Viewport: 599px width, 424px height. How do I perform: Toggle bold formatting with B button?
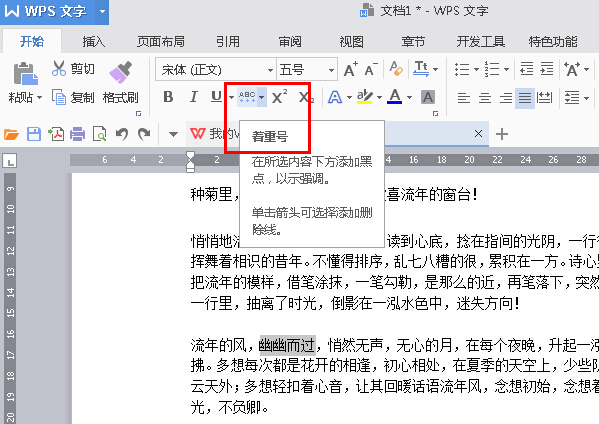pos(168,97)
